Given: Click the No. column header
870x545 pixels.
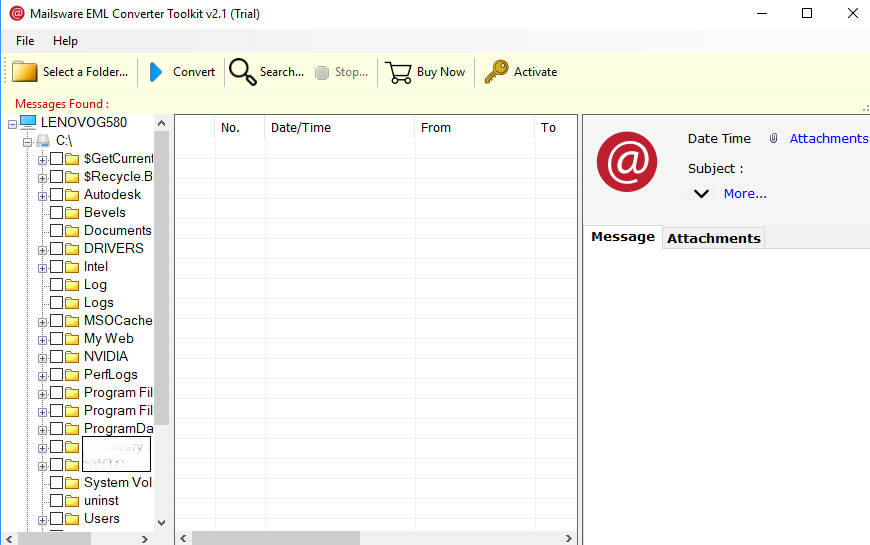Looking at the screenshot, I should click(240, 128).
